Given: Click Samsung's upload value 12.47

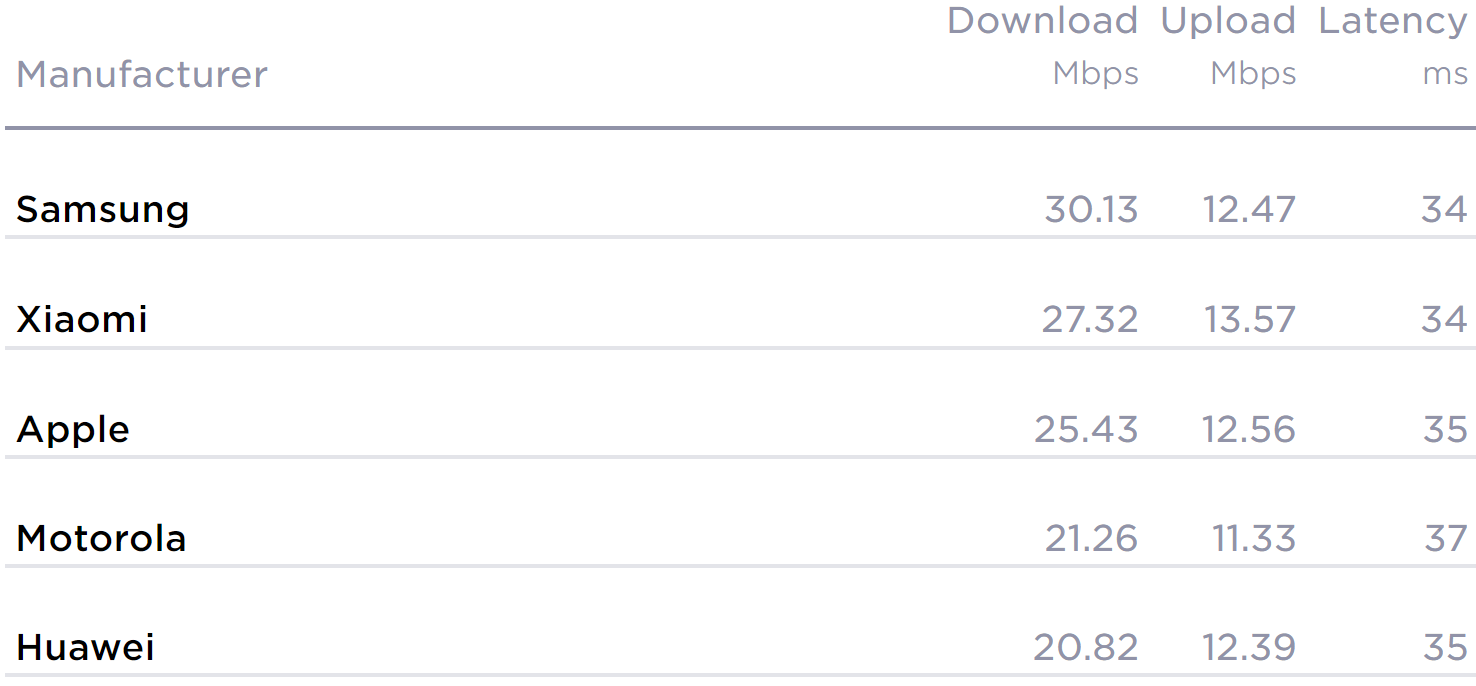Looking at the screenshot, I should click(x=1249, y=210).
